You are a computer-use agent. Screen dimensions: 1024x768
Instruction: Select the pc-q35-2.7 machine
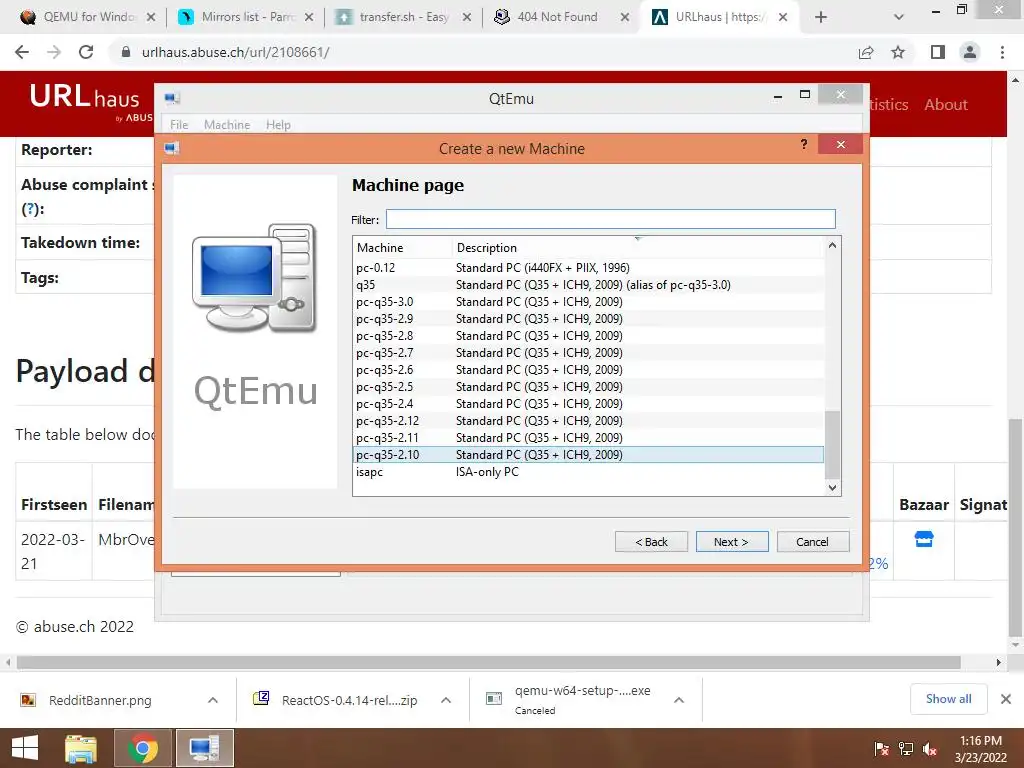click(588, 353)
